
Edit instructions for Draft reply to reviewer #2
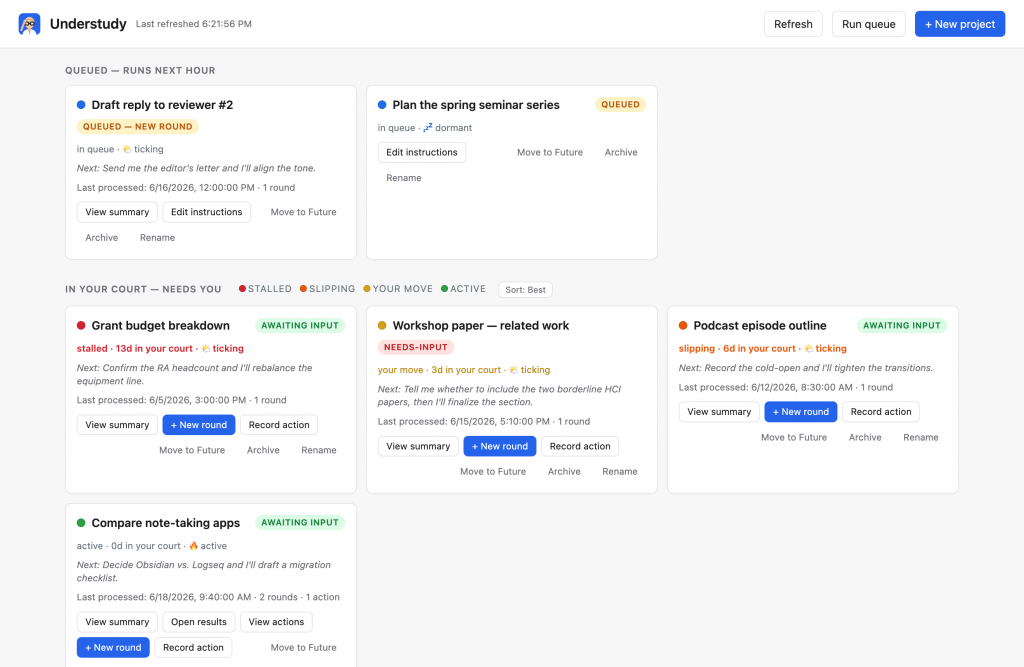(x=206, y=212)
